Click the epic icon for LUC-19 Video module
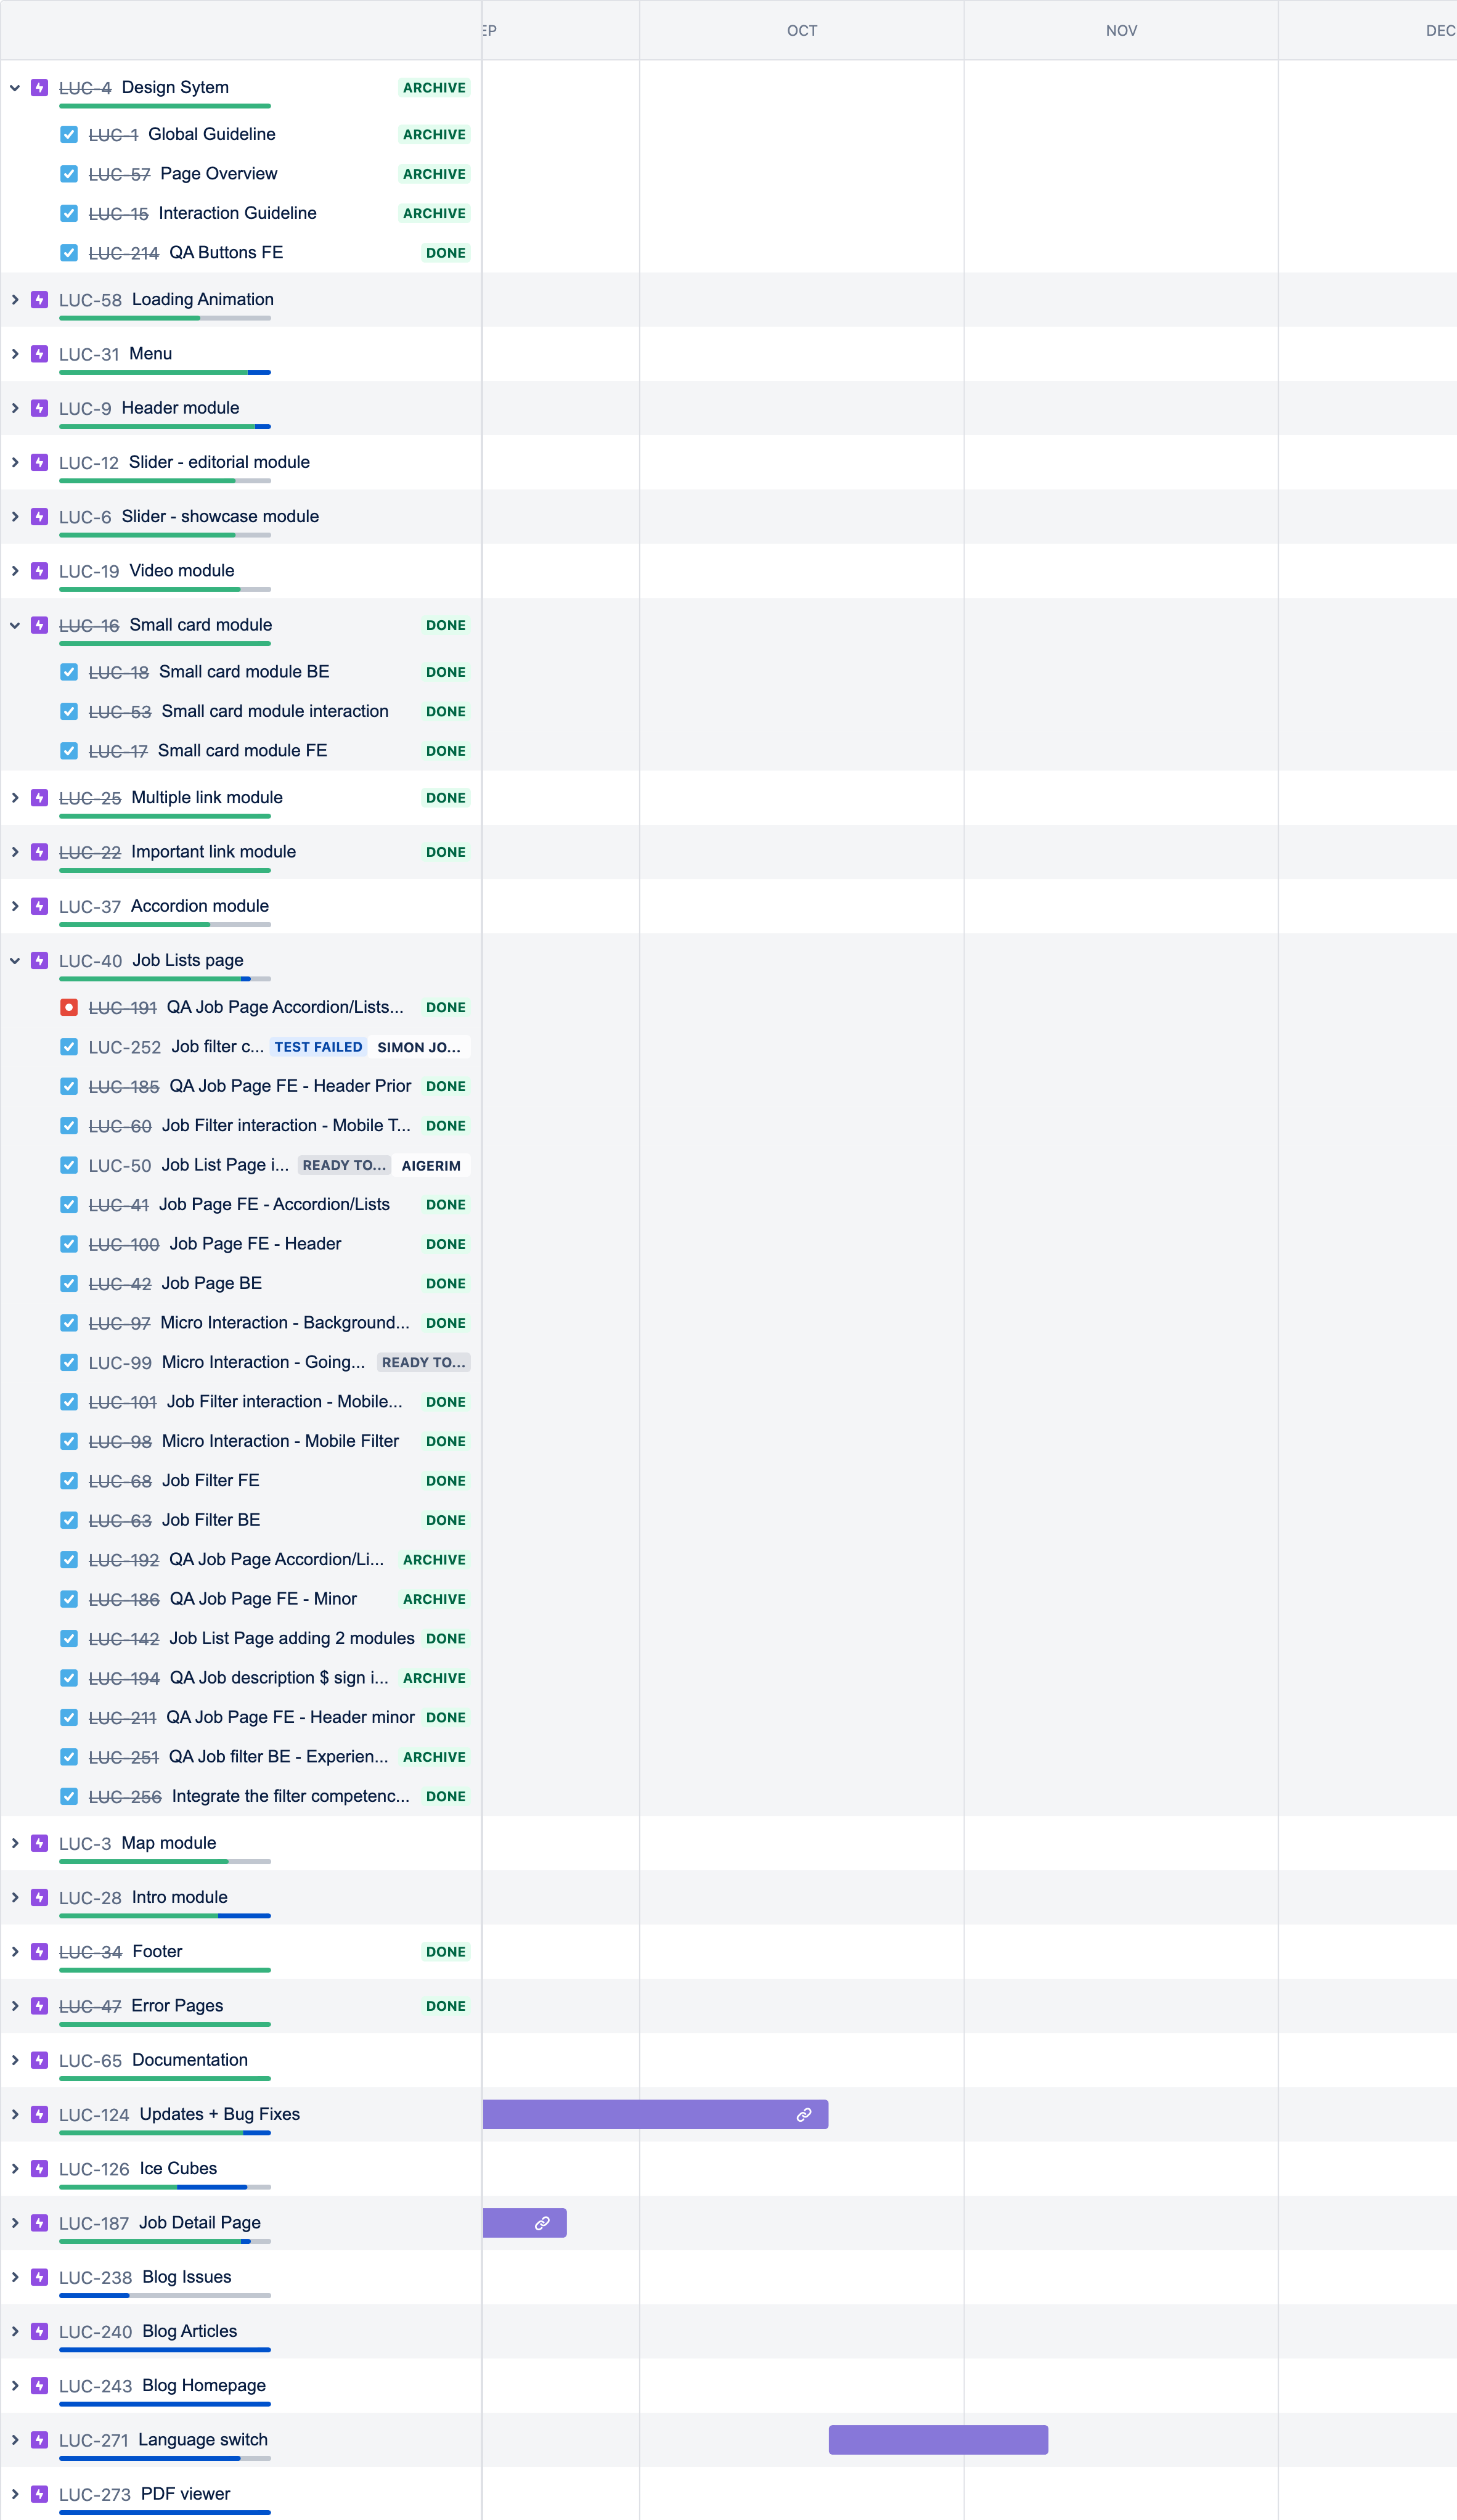 tap(40, 571)
